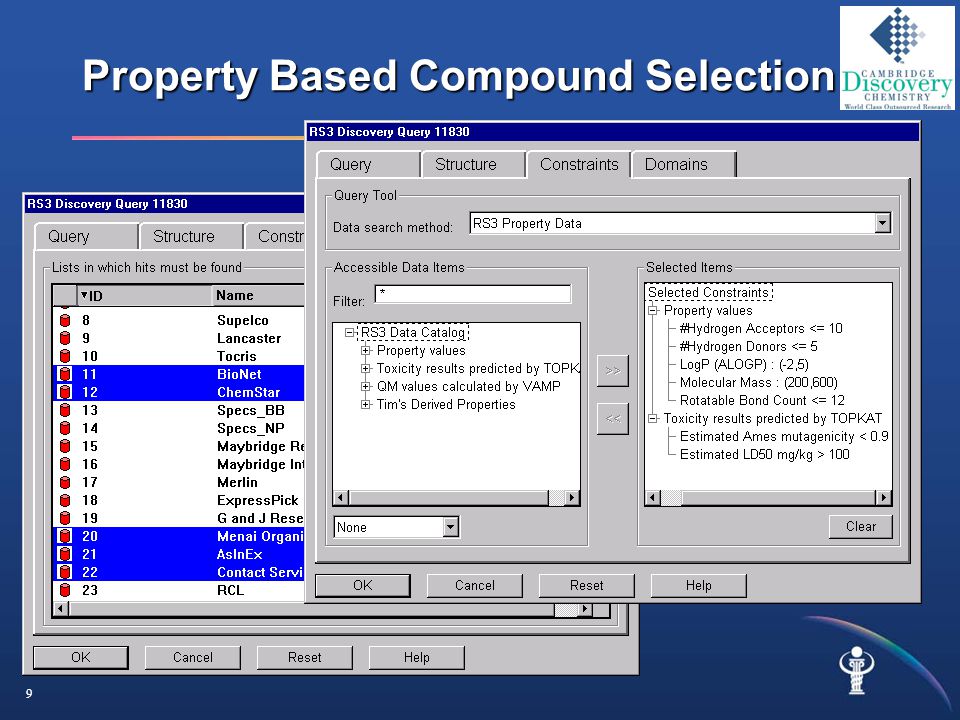Click OK in the front query dialog
Screen dimensions: 960x720
click(362, 585)
